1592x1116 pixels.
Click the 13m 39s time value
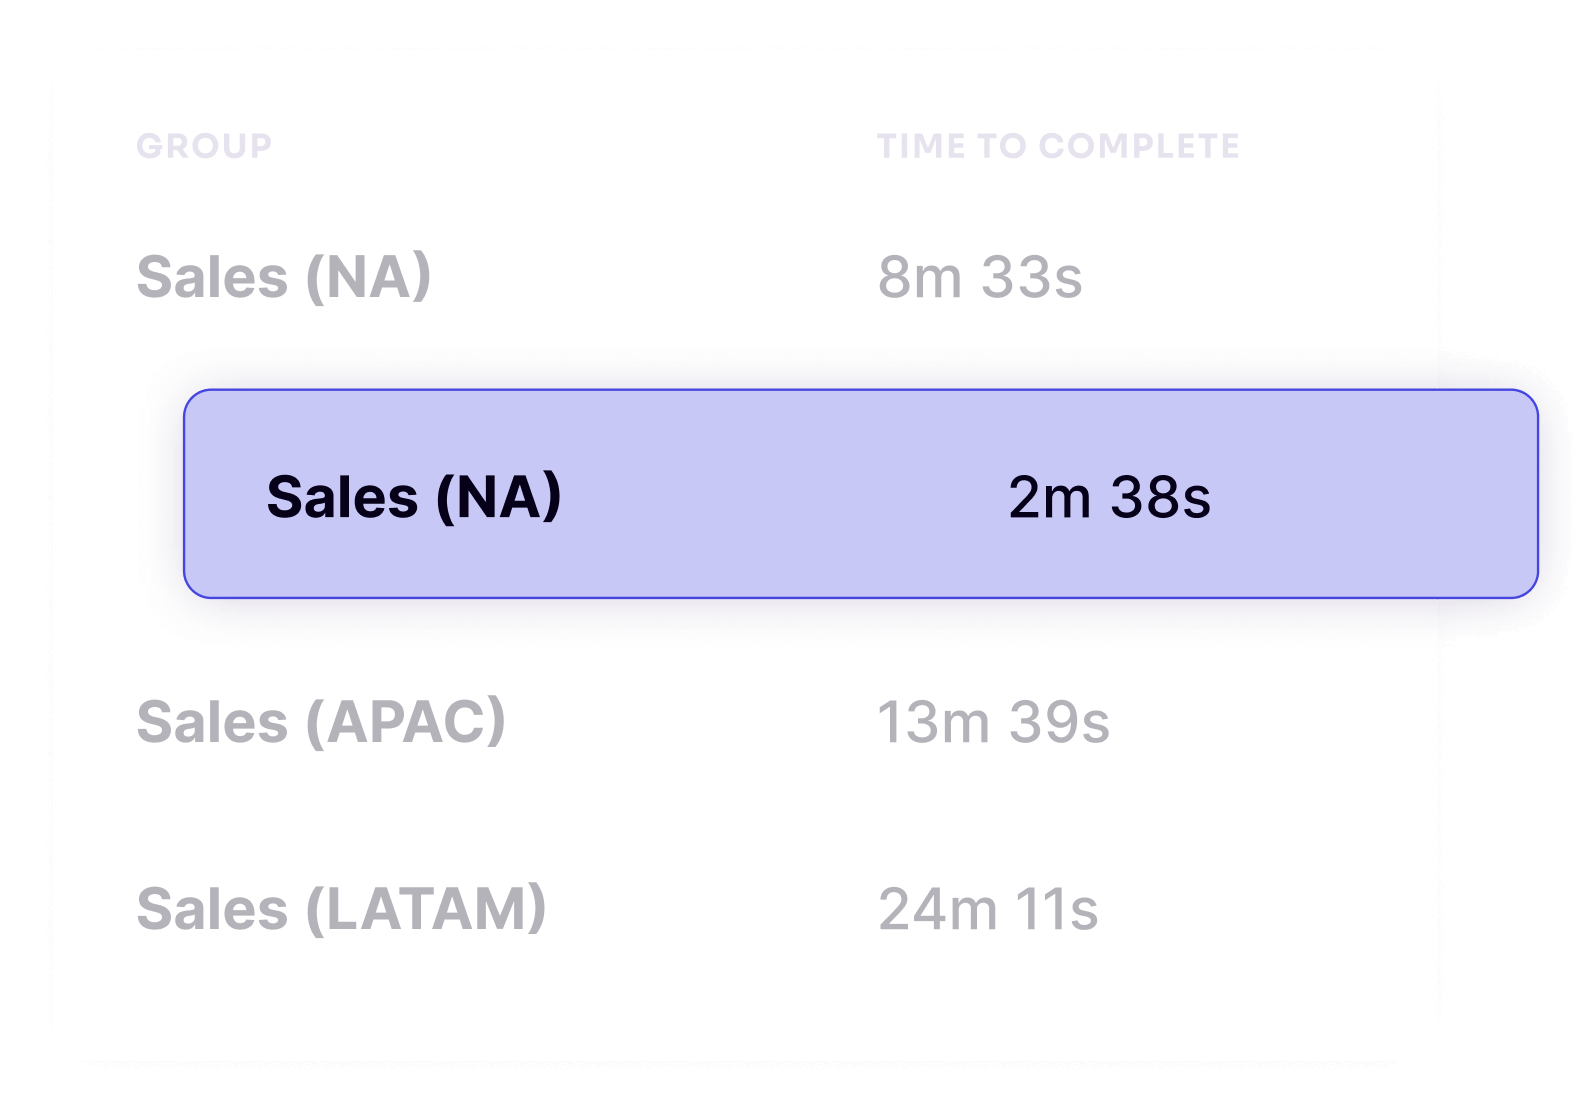coord(993,722)
